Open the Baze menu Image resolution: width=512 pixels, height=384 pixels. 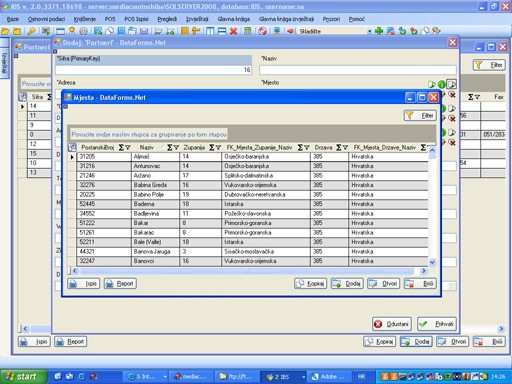point(13,19)
